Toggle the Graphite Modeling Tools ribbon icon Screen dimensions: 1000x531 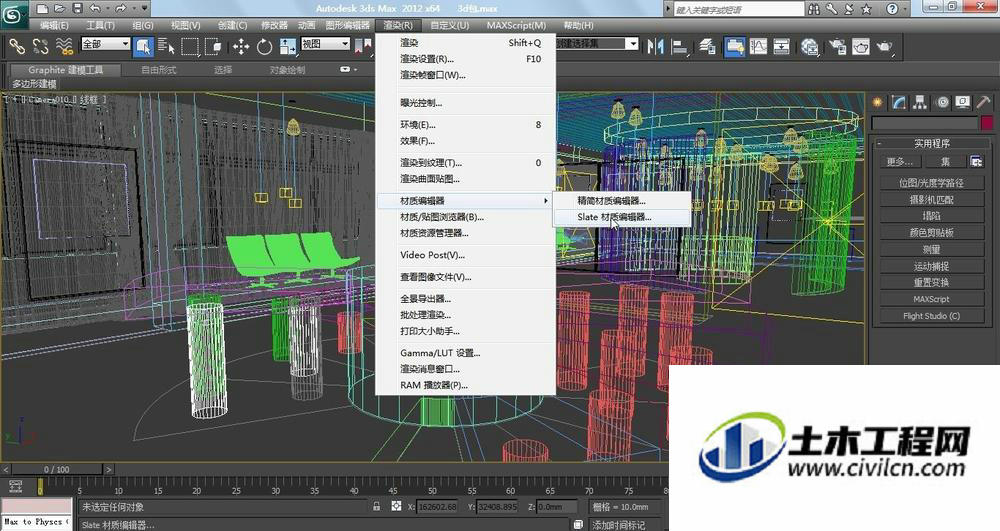tap(734, 46)
